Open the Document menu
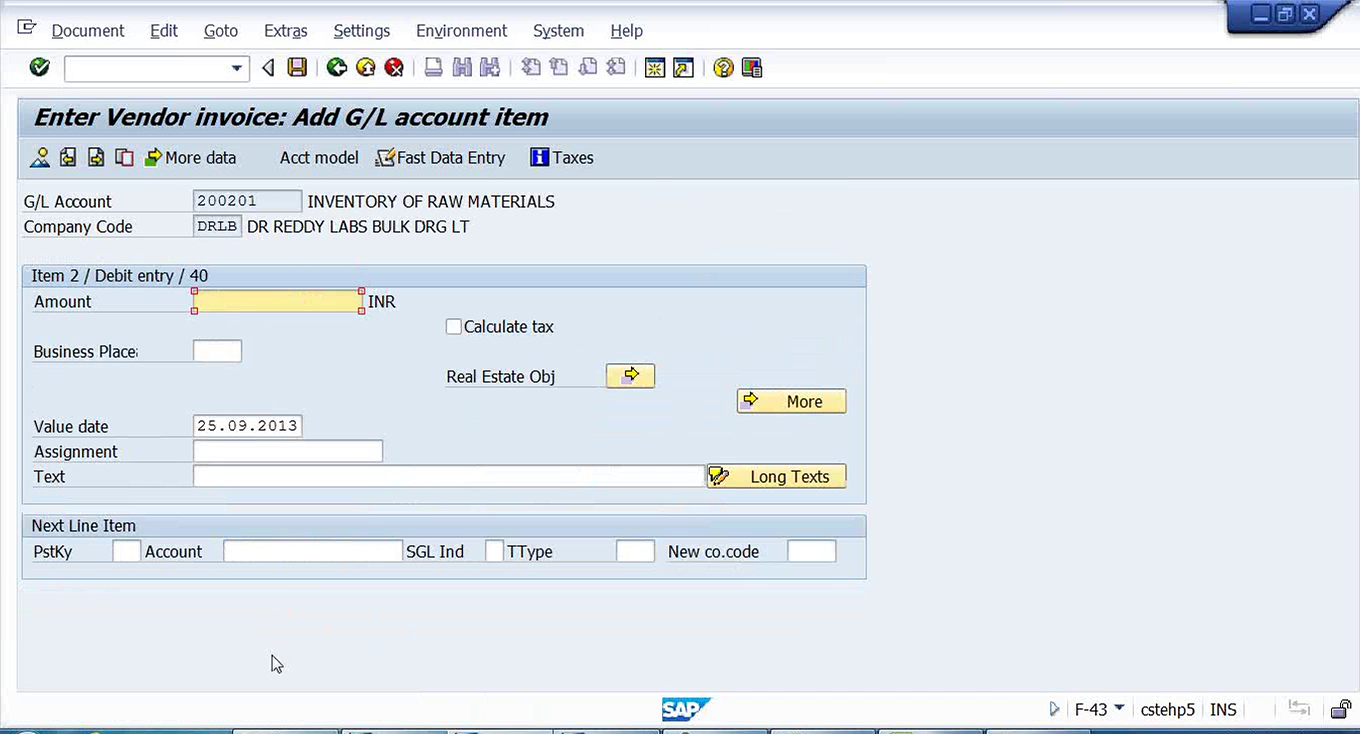The width and height of the screenshot is (1360, 734). (x=88, y=31)
